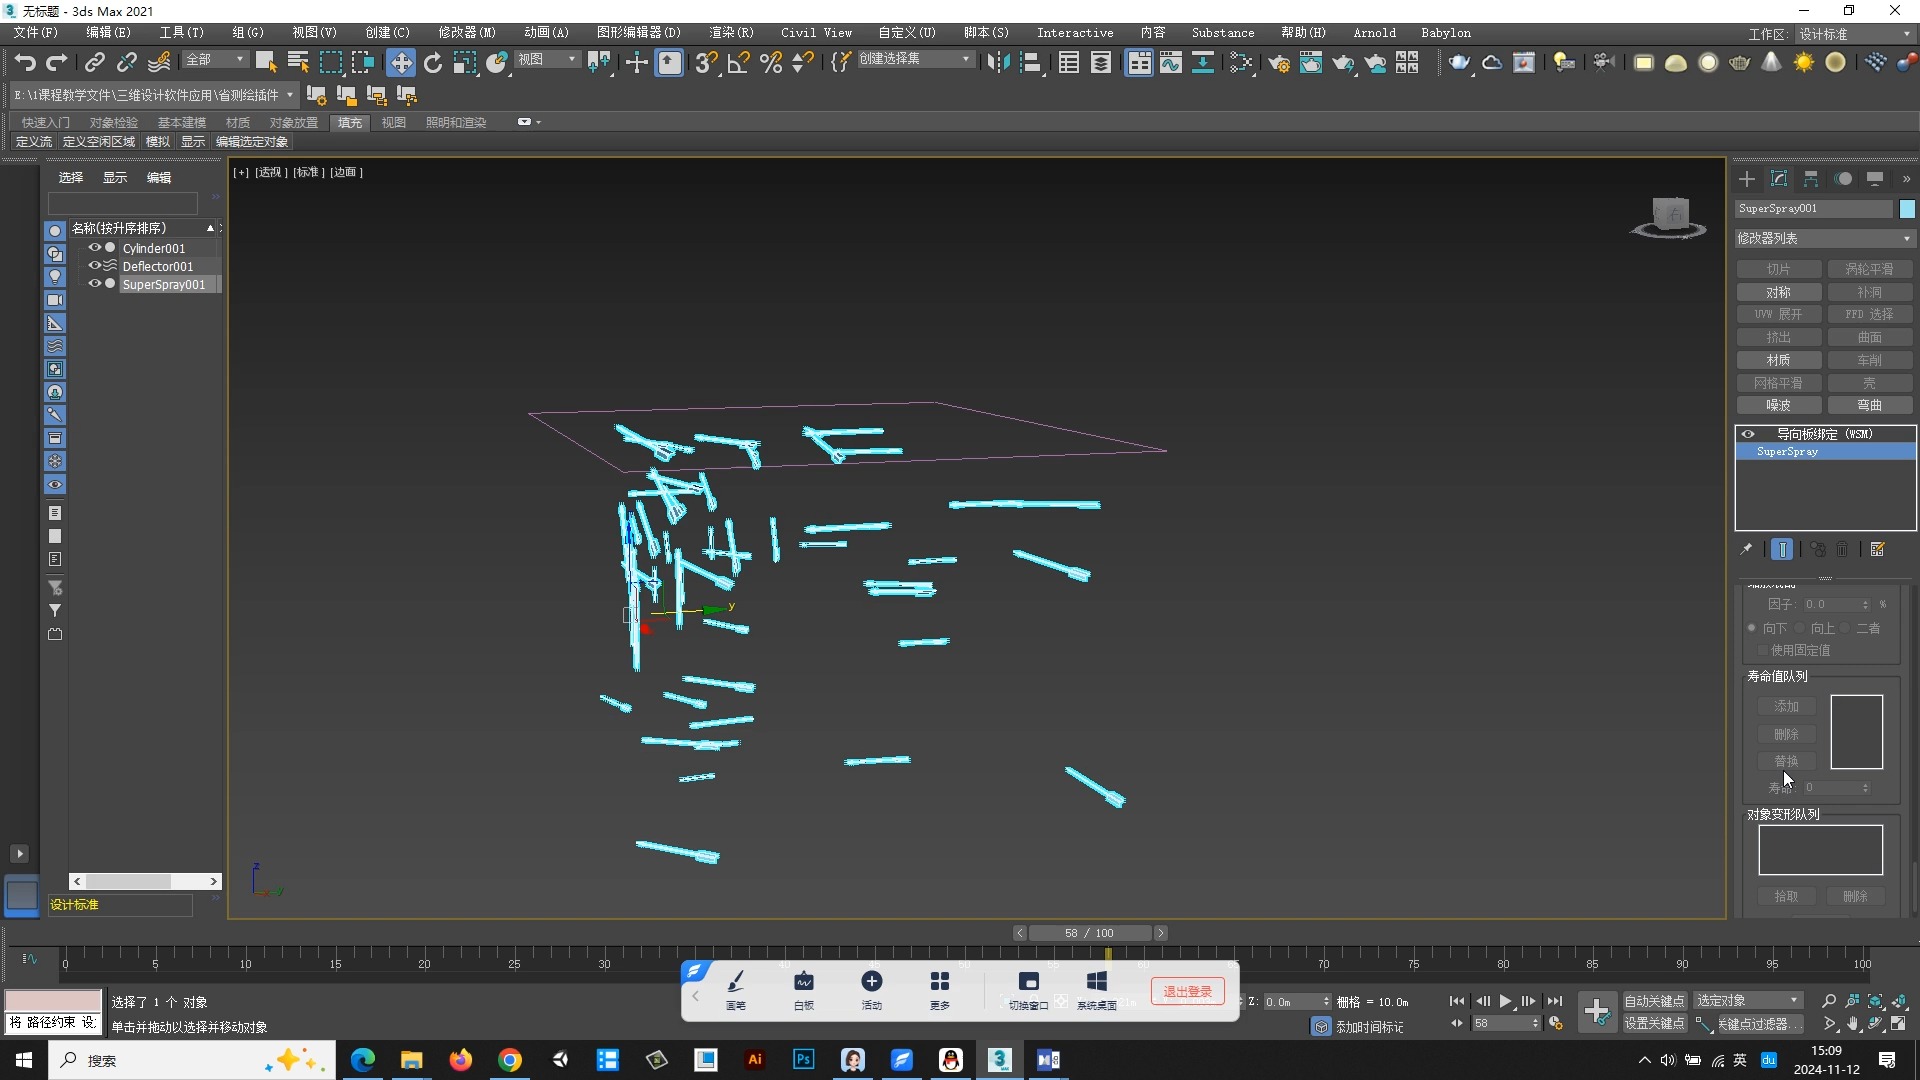Viewport: 1920px width, 1080px height.
Task: Select the Select and Rotate tool
Action: click(x=432, y=62)
